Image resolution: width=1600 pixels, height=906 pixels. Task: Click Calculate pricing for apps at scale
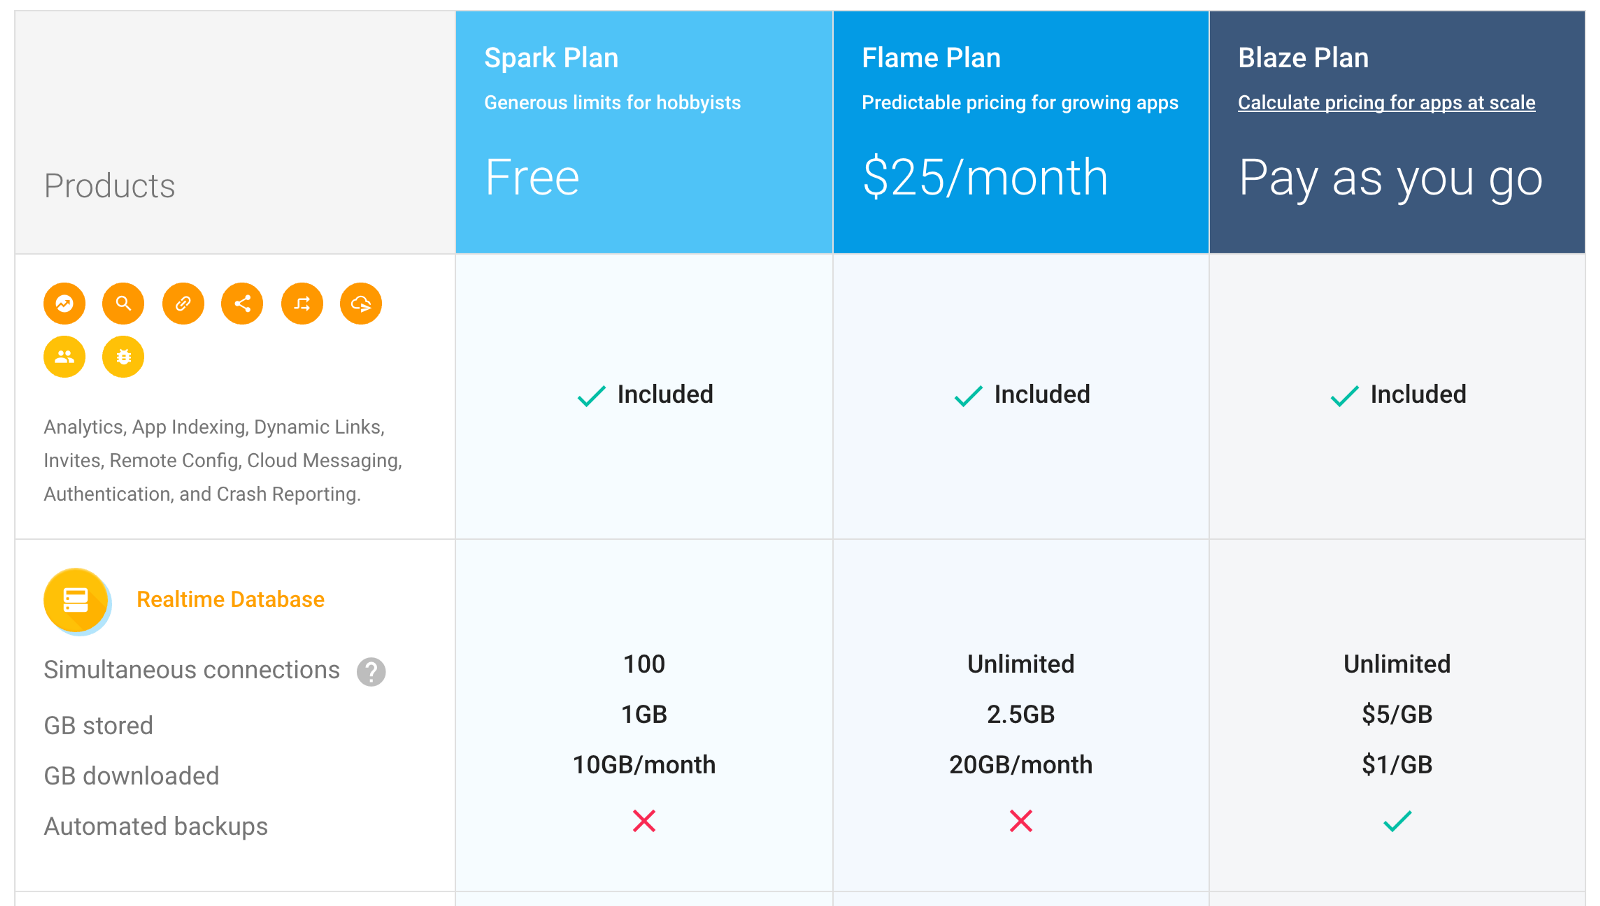click(1386, 103)
